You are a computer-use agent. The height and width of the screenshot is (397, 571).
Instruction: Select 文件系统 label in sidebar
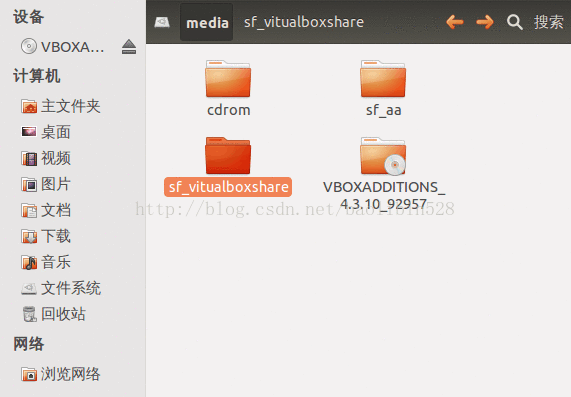point(71,288)
